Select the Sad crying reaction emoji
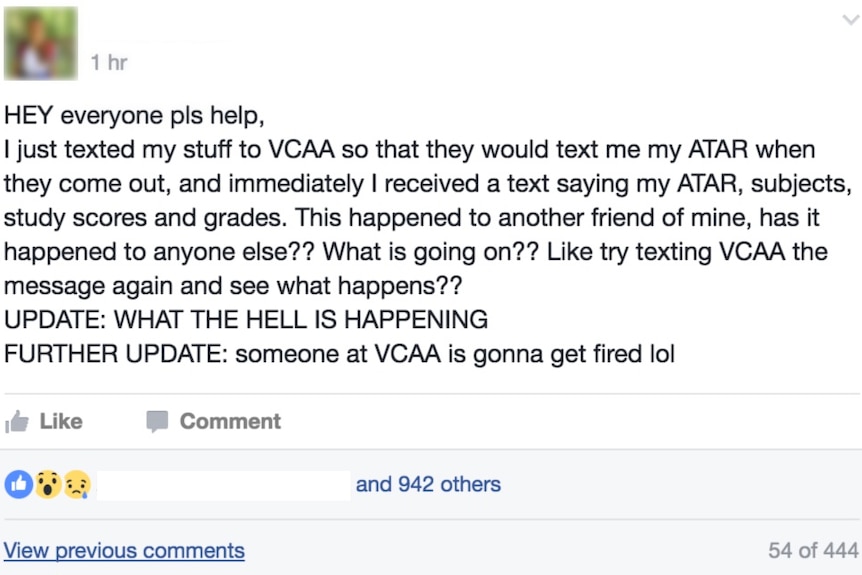862x575 pixels. [77, 484]
